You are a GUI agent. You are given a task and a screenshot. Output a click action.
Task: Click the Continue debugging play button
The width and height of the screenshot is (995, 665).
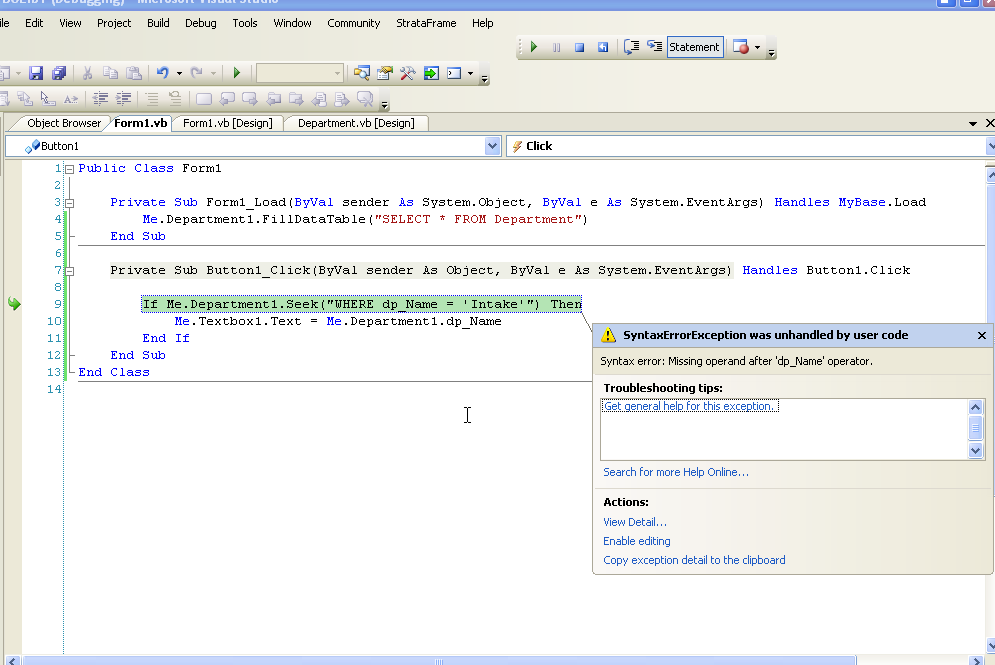(534, 47)
